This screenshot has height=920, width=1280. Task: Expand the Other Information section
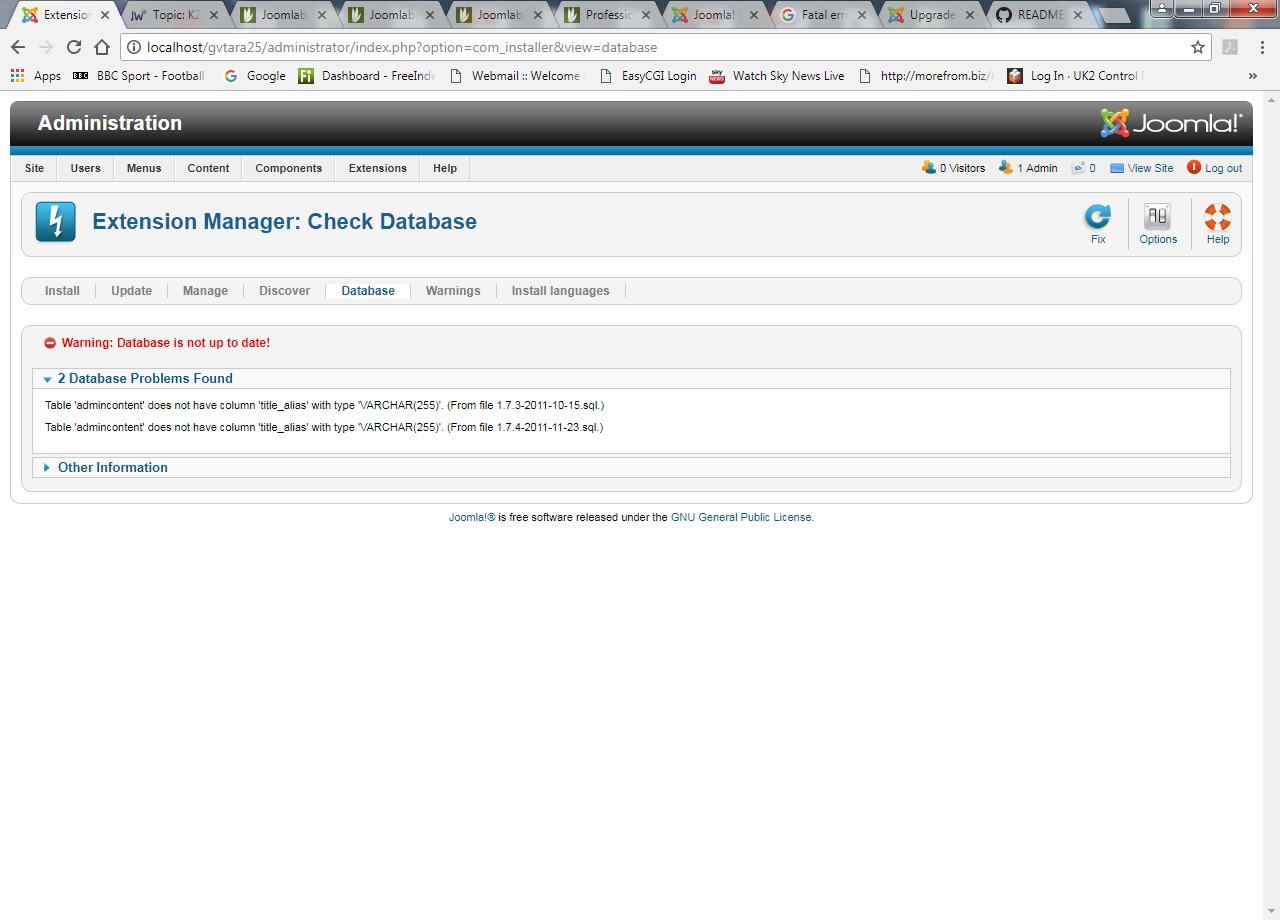click(x=112, y=468)
